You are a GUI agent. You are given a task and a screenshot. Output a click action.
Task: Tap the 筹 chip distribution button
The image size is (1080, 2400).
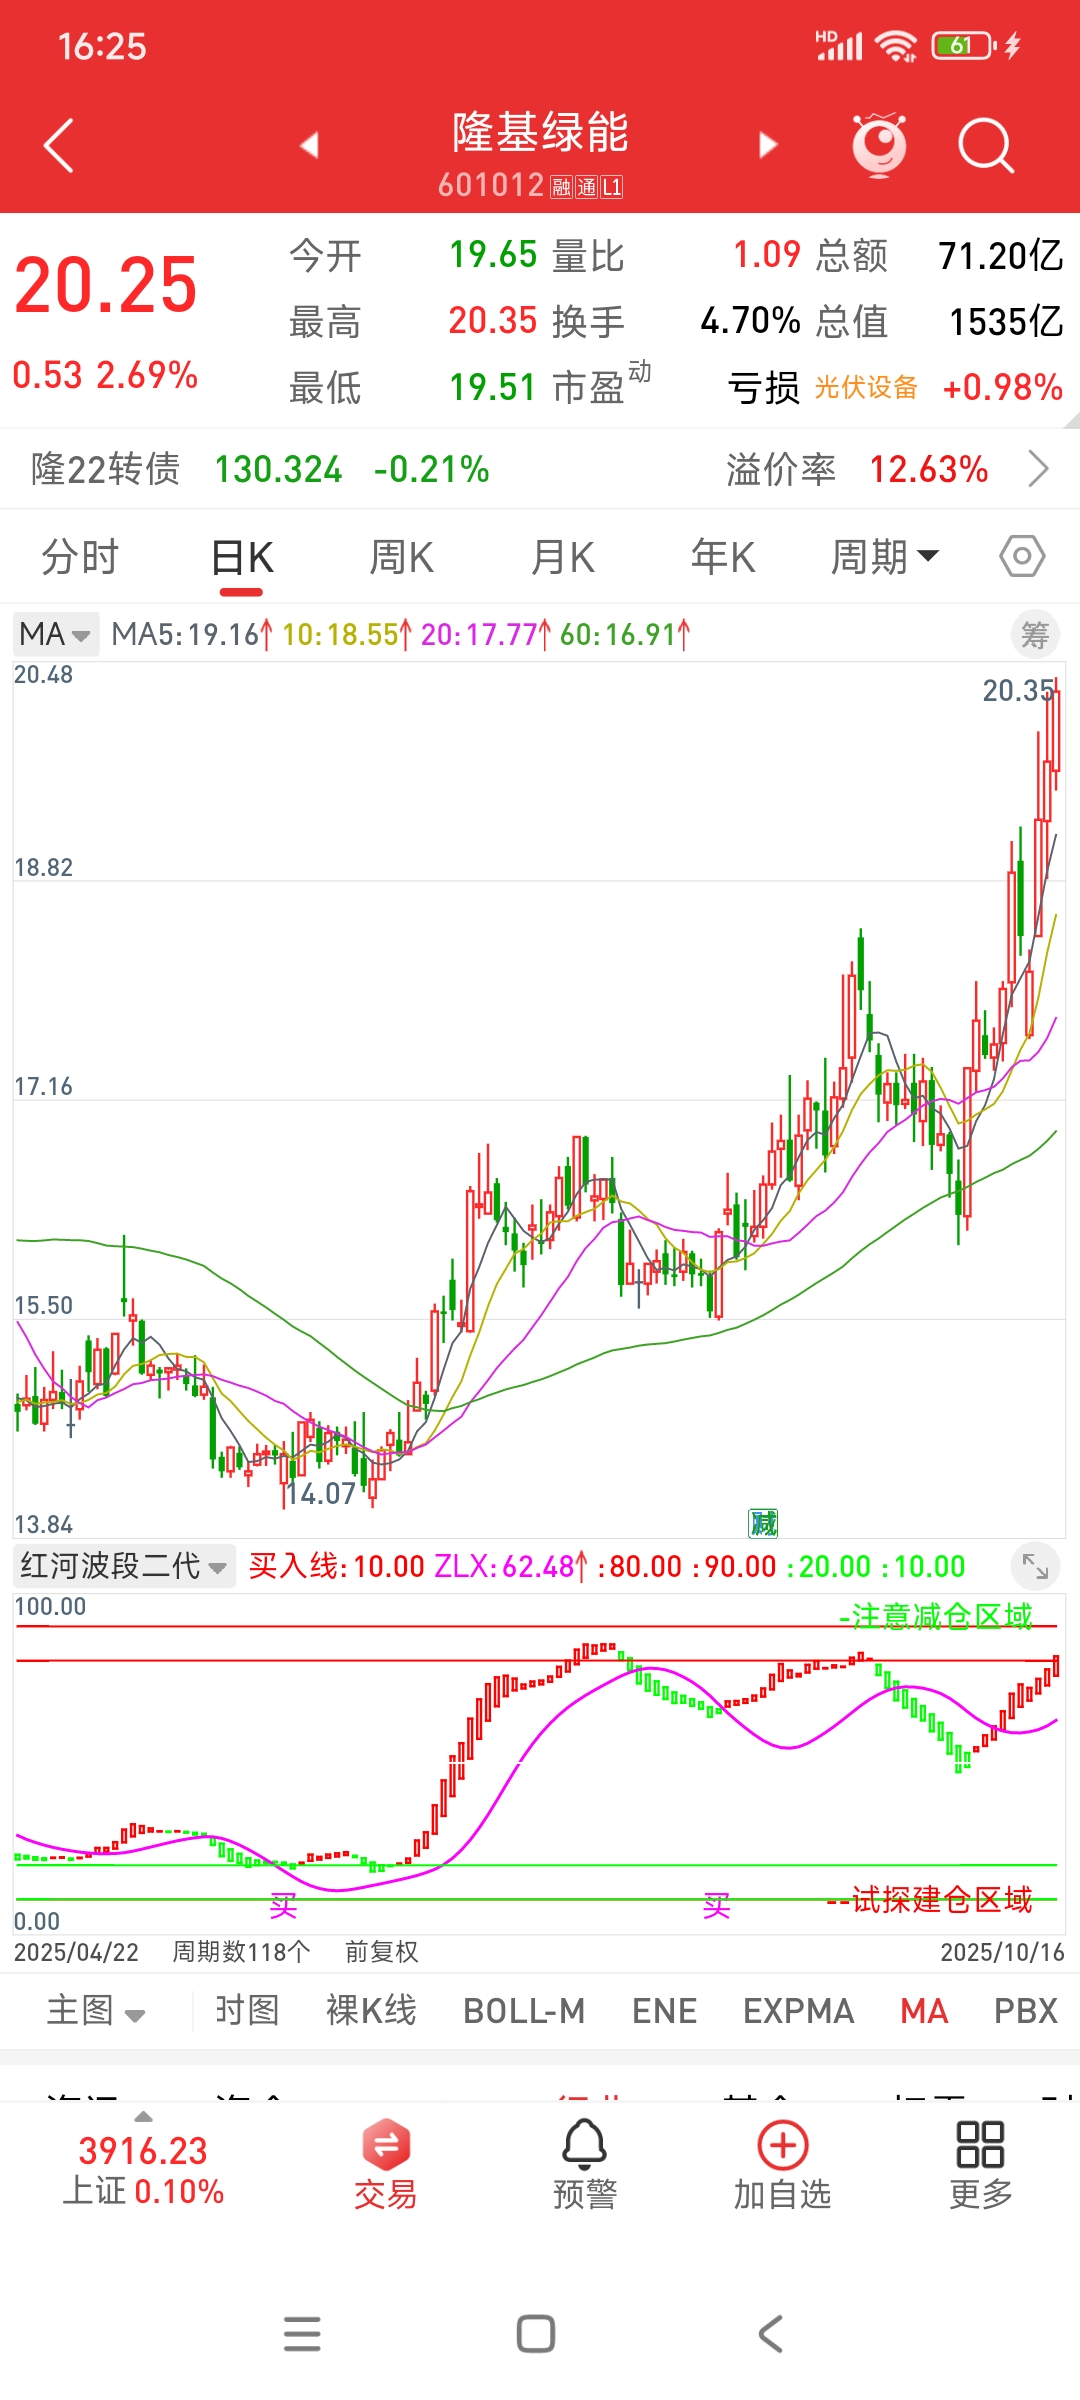click(x=1035, y=635)
